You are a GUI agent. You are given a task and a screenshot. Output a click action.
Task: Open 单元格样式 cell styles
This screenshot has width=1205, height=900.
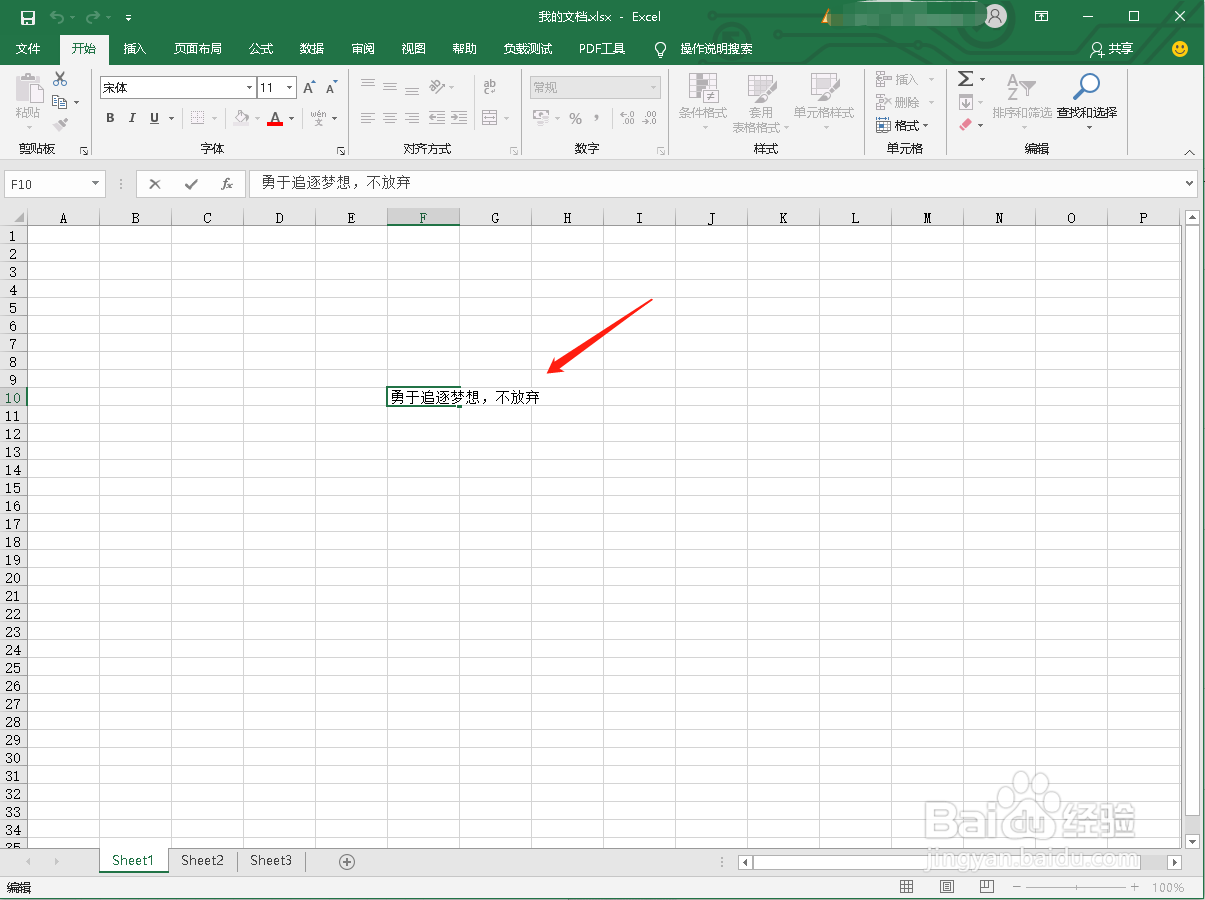824,102
